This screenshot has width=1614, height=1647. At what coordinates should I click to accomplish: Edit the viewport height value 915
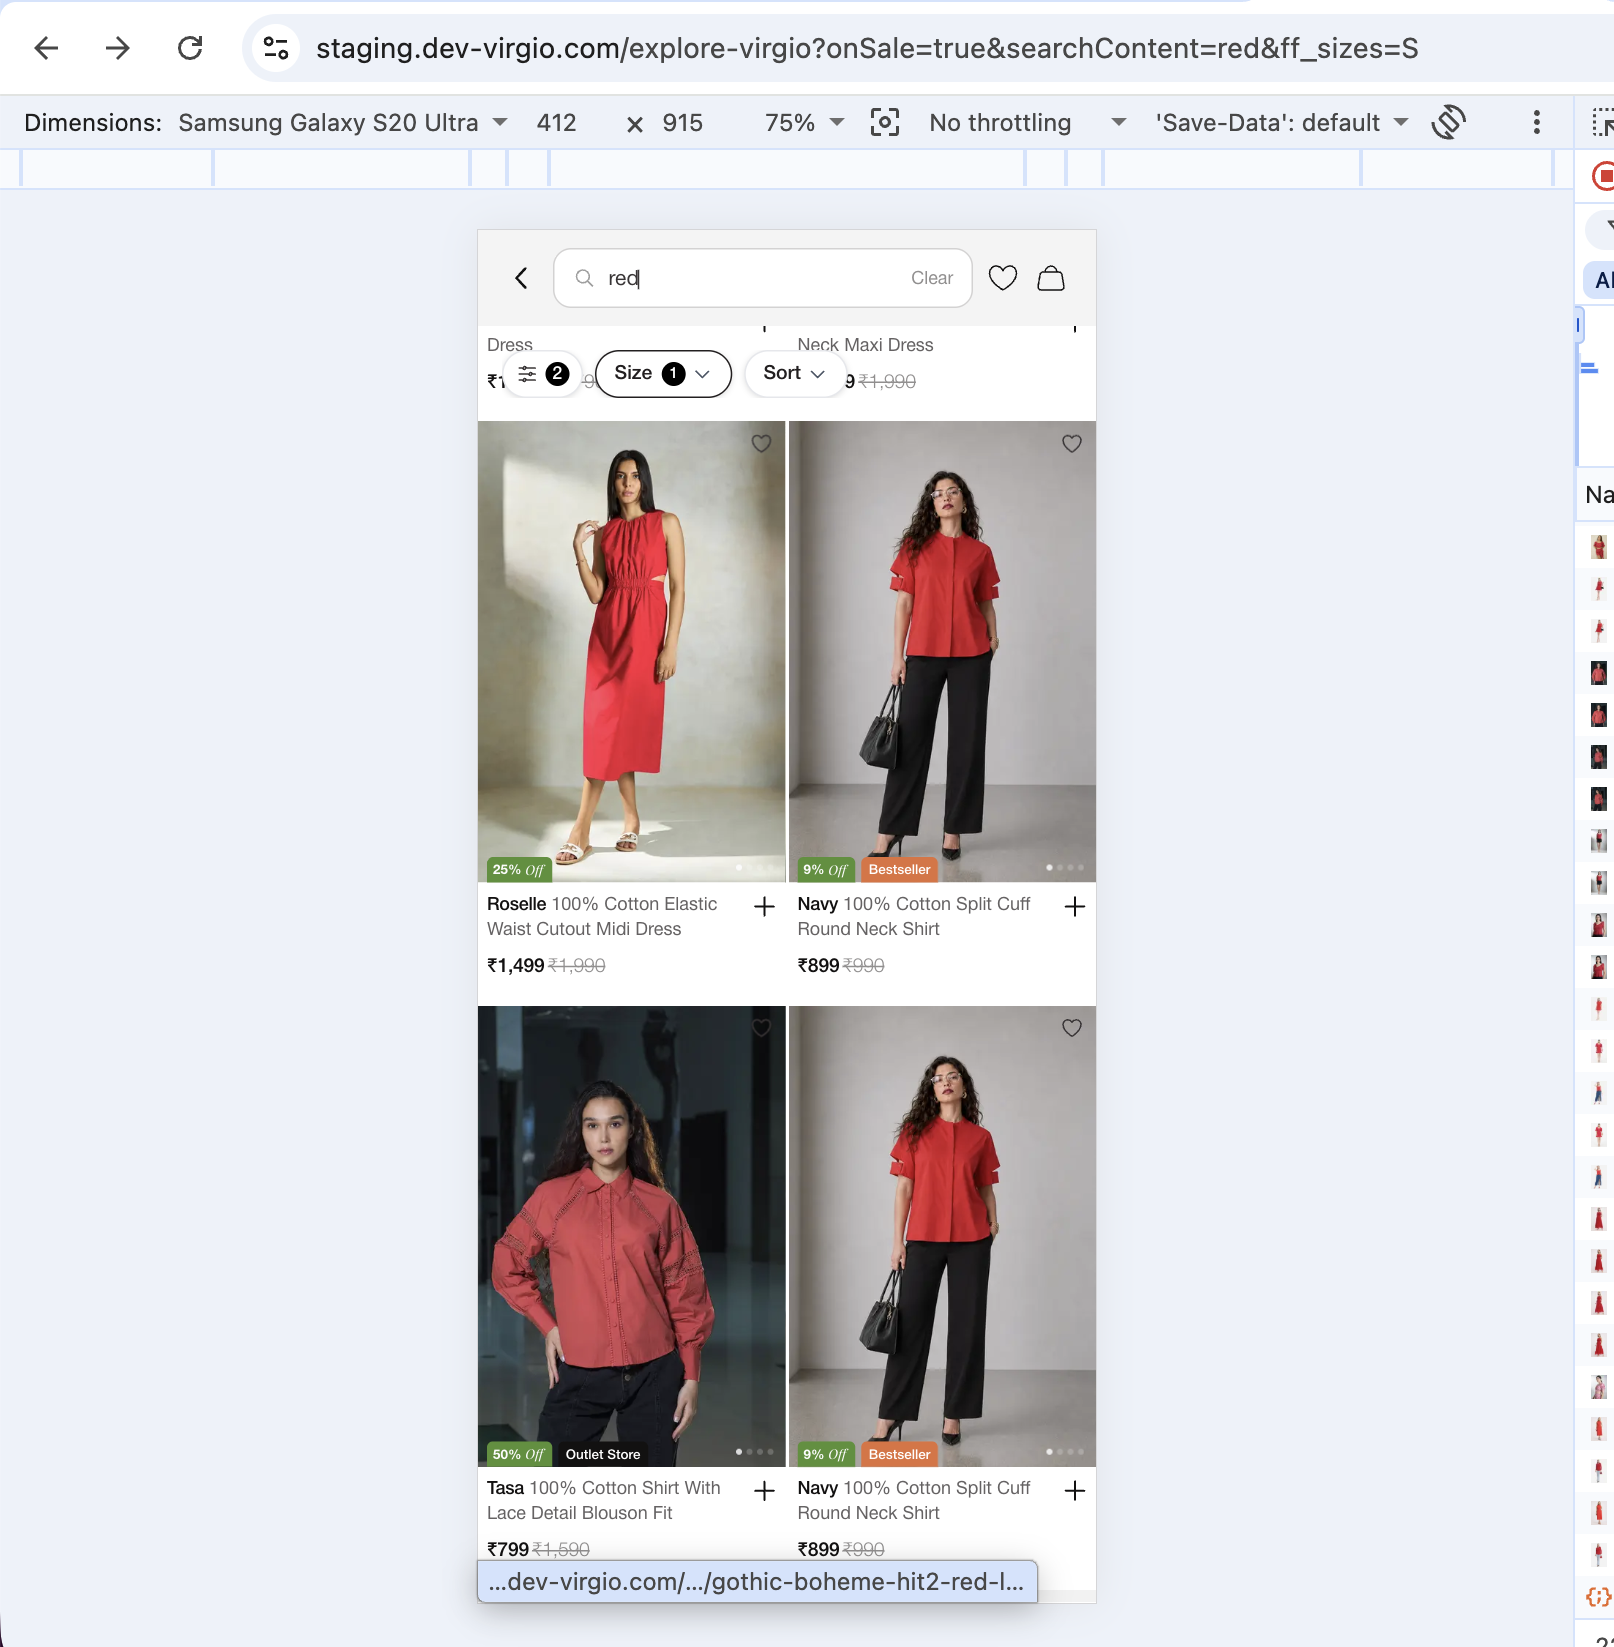pos(683,123)
